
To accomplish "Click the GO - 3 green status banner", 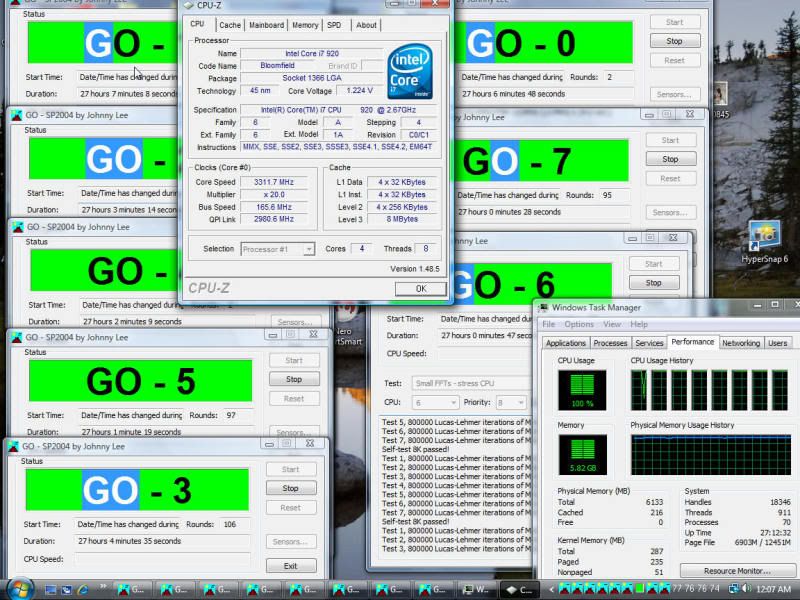I will tap(137, 490).
